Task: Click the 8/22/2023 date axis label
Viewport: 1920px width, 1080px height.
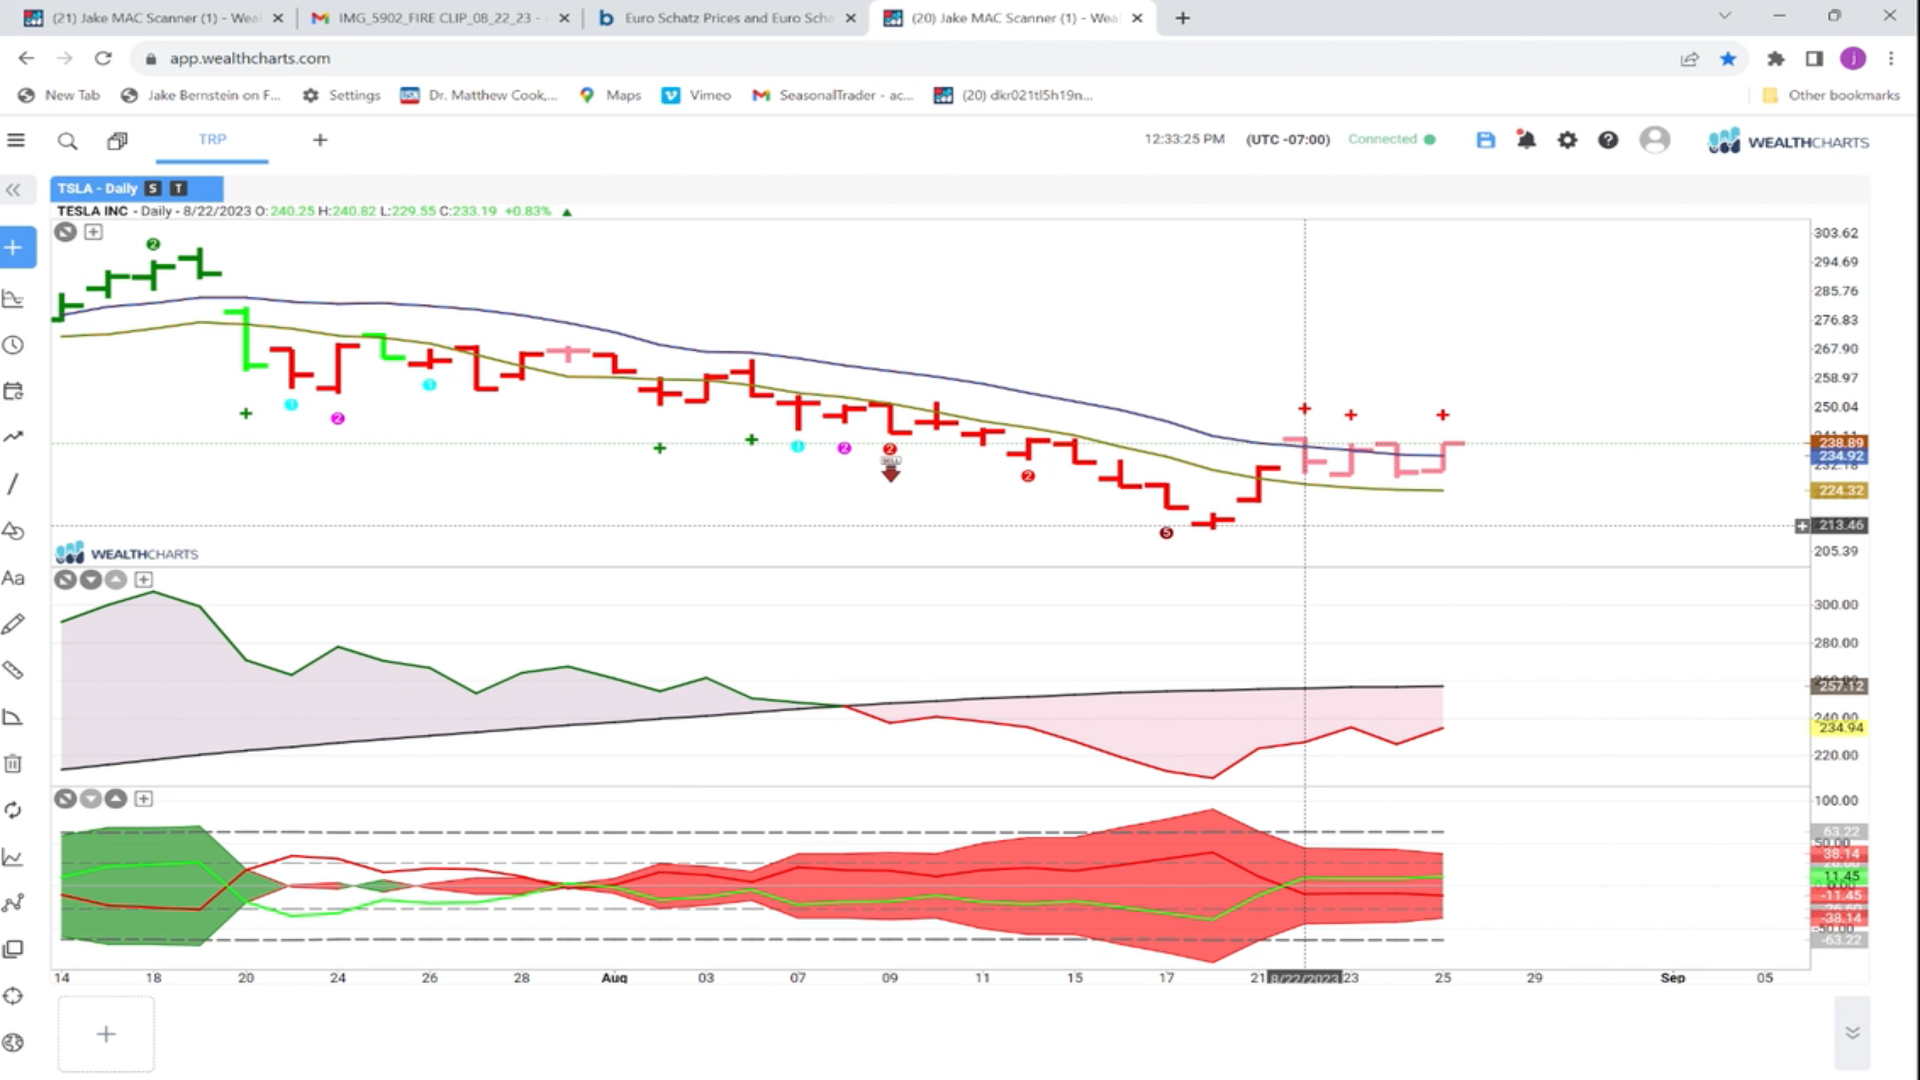Action: (1304, 978)
